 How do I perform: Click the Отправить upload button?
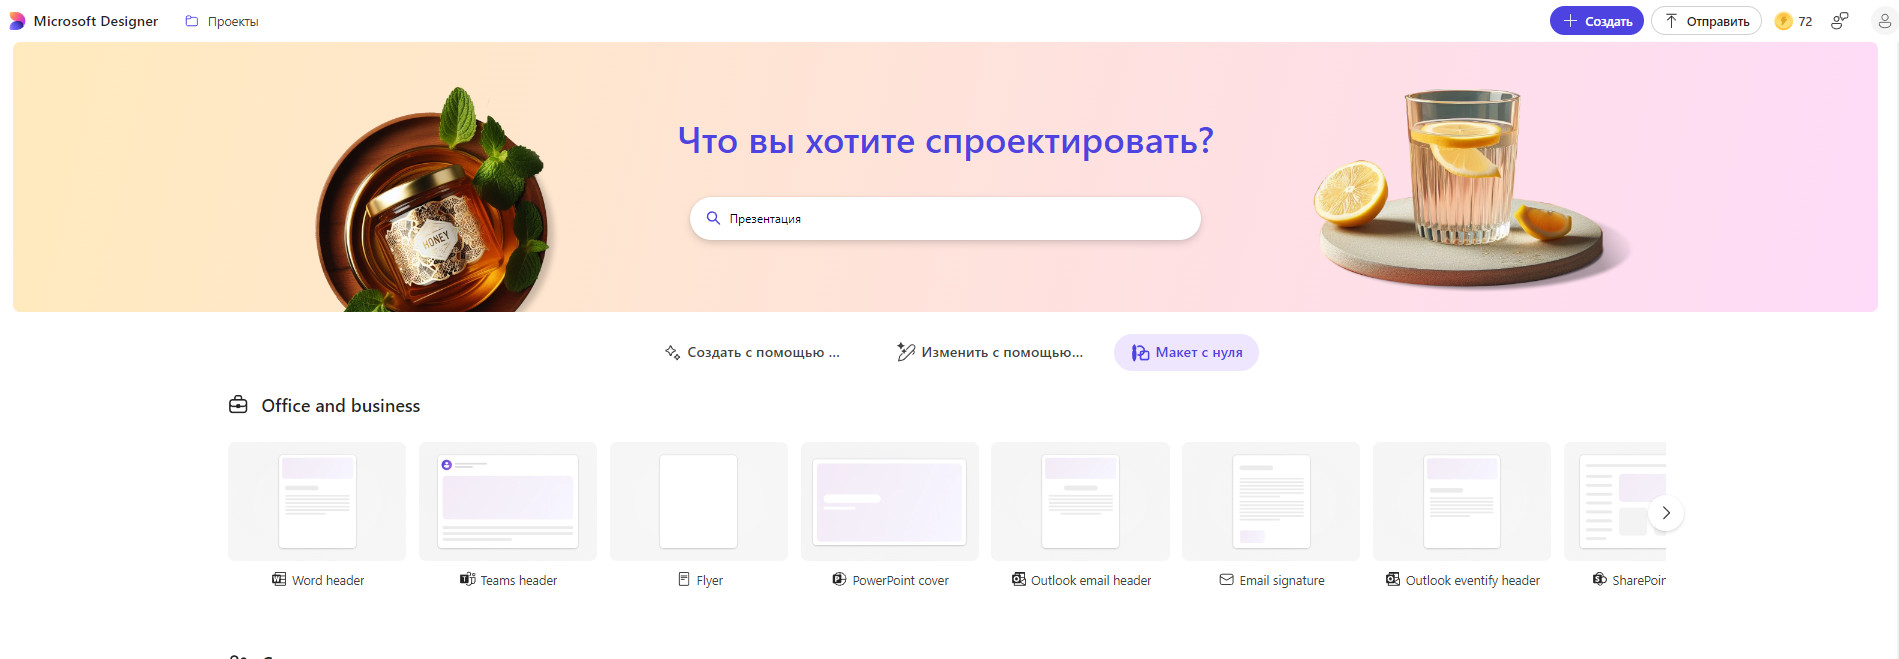pyautogui.click(x=1706, y=21)
